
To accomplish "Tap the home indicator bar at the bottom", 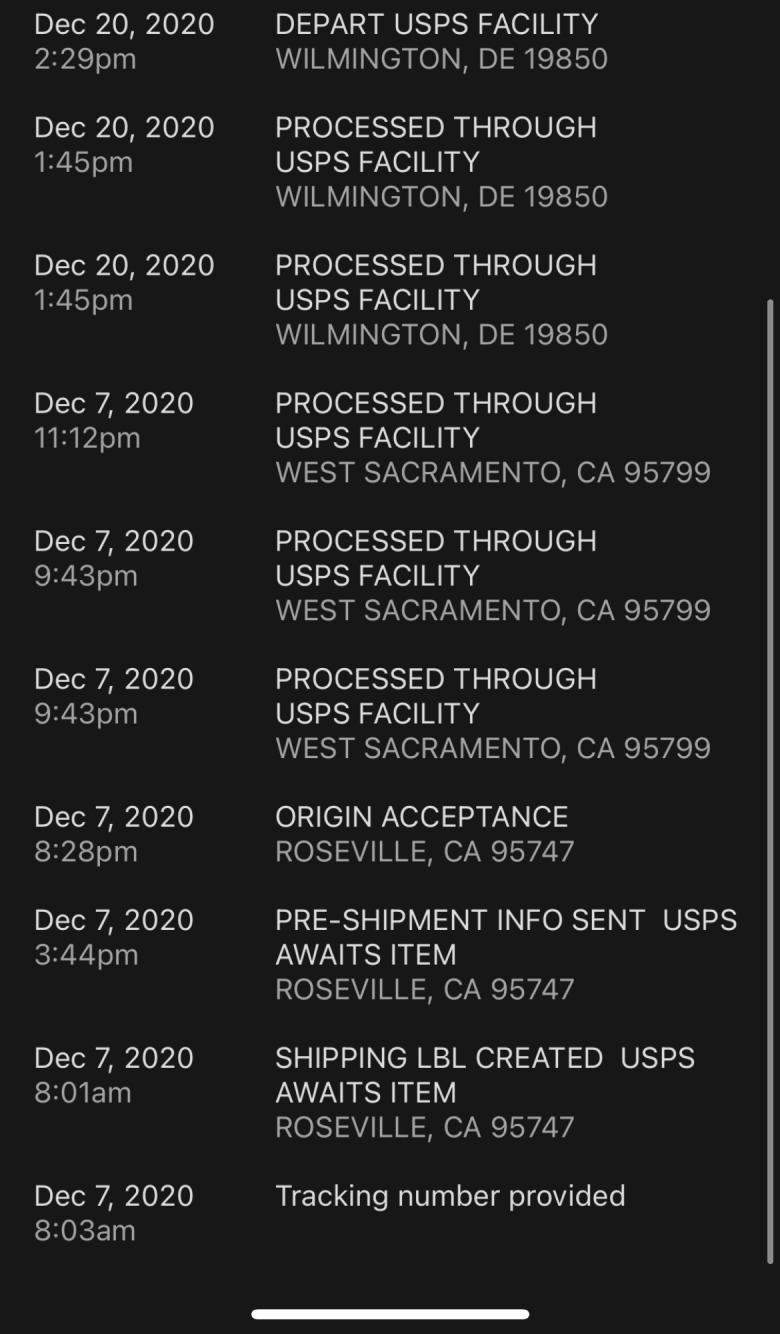I will click(x=390, y=1314).
